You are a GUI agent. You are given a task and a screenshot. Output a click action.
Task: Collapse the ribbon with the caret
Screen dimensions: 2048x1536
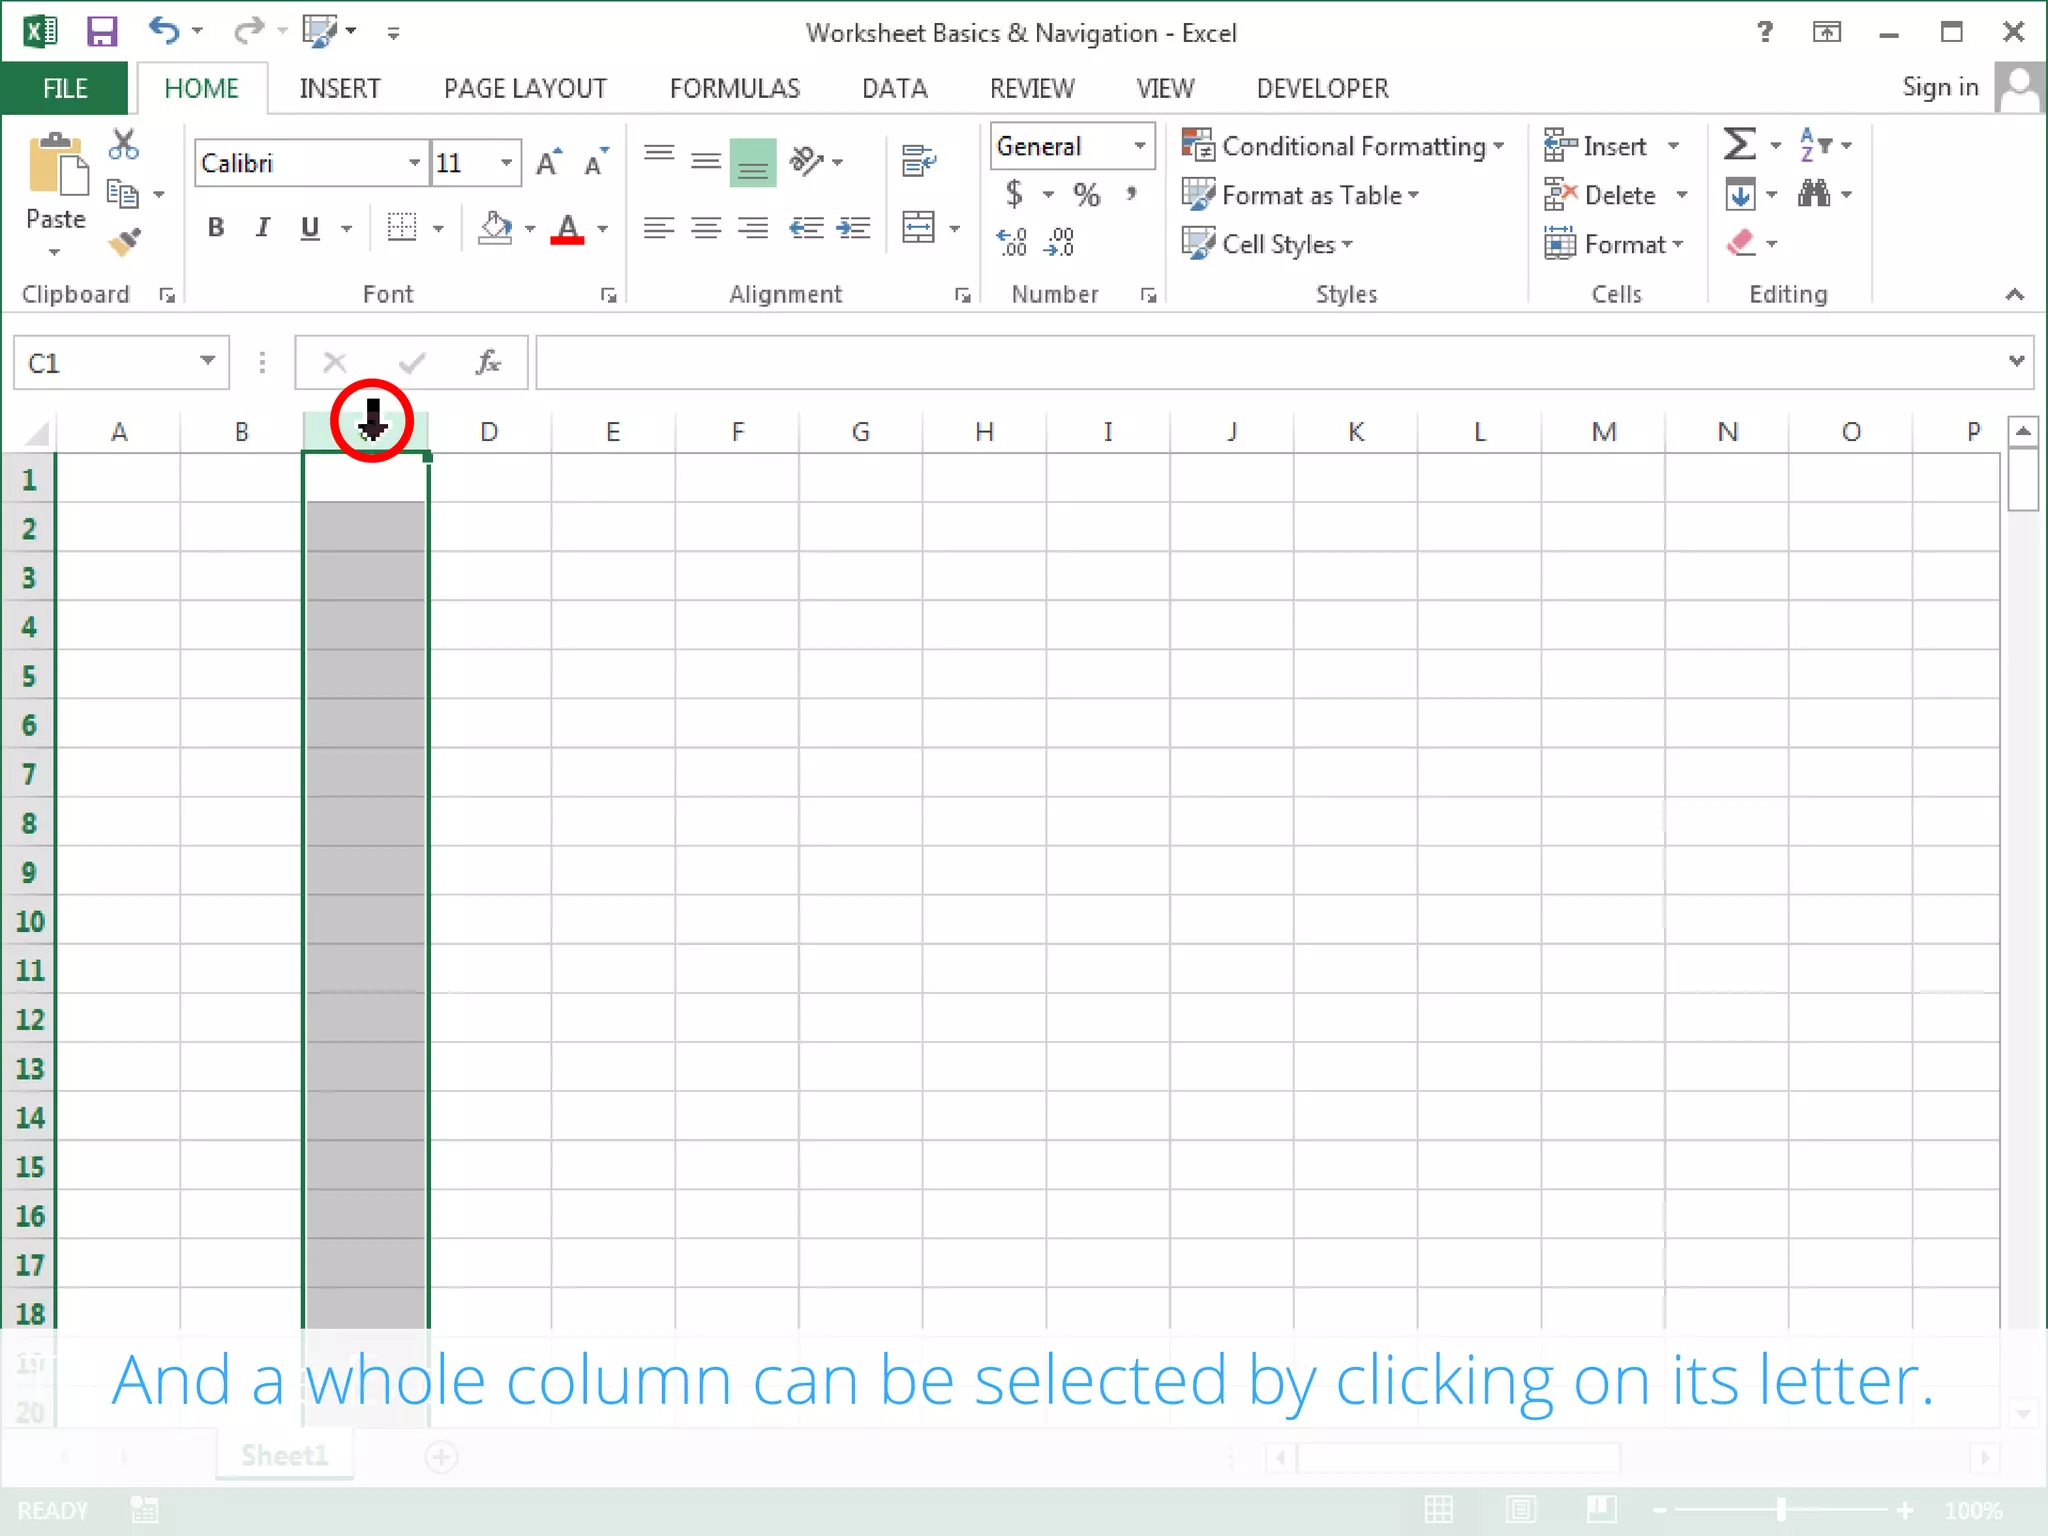(2014, 294)
